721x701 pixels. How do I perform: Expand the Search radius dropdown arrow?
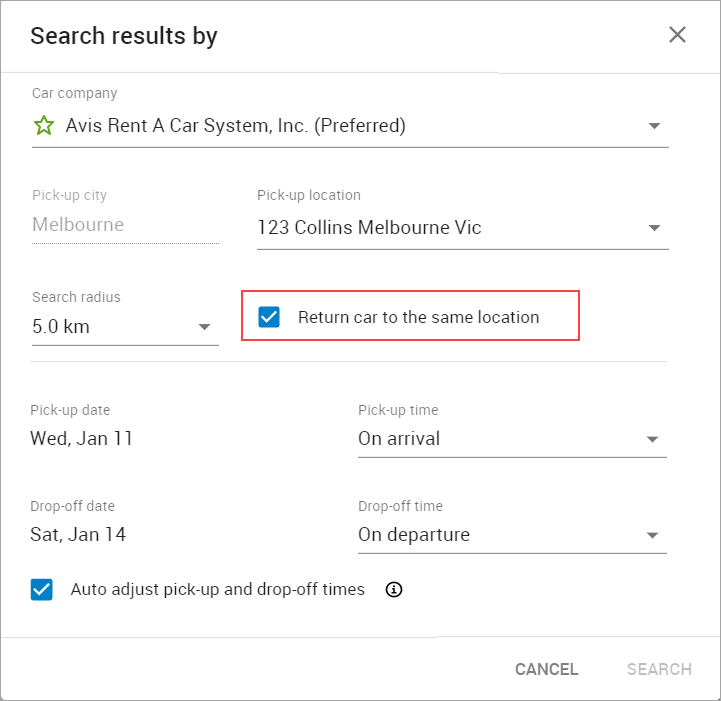204,327
